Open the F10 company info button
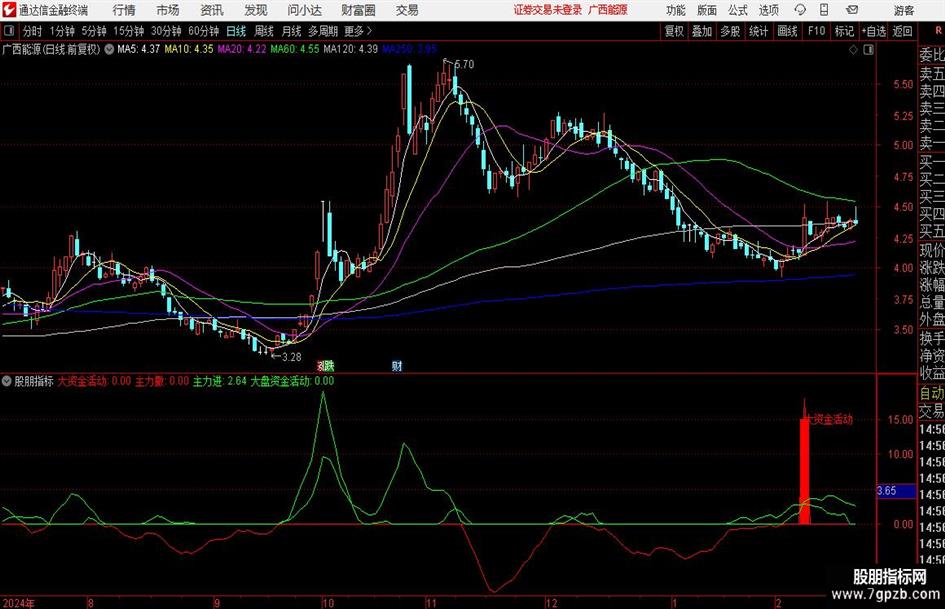 (x=817, y=31)
